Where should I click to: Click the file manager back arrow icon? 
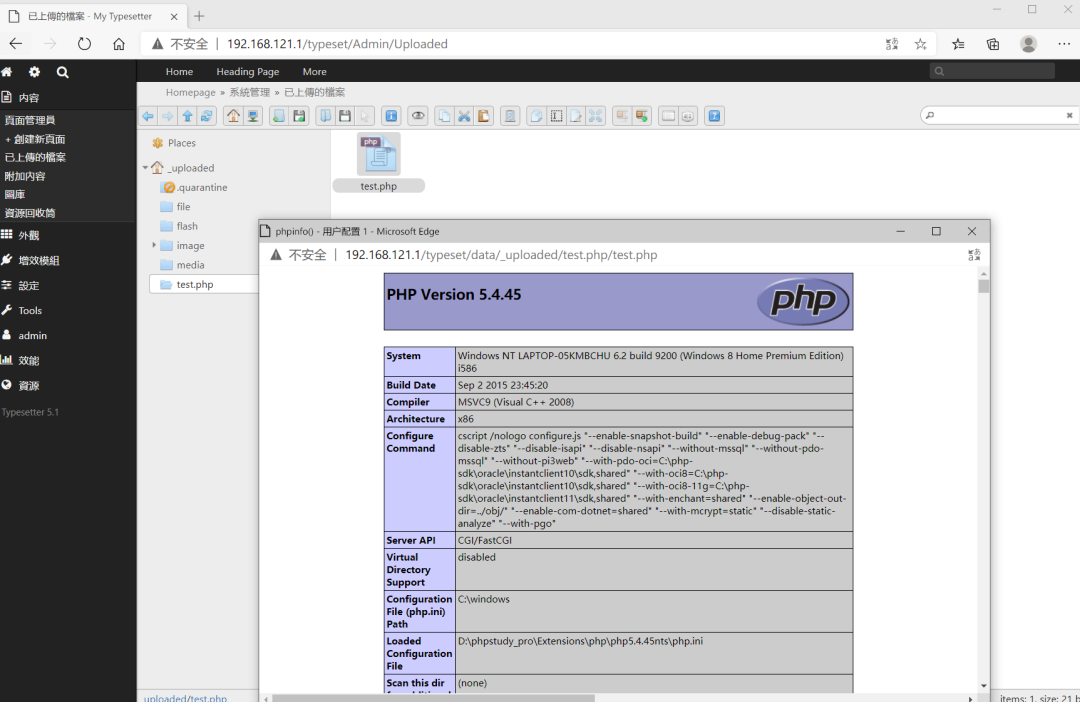(x=148, y=116)
